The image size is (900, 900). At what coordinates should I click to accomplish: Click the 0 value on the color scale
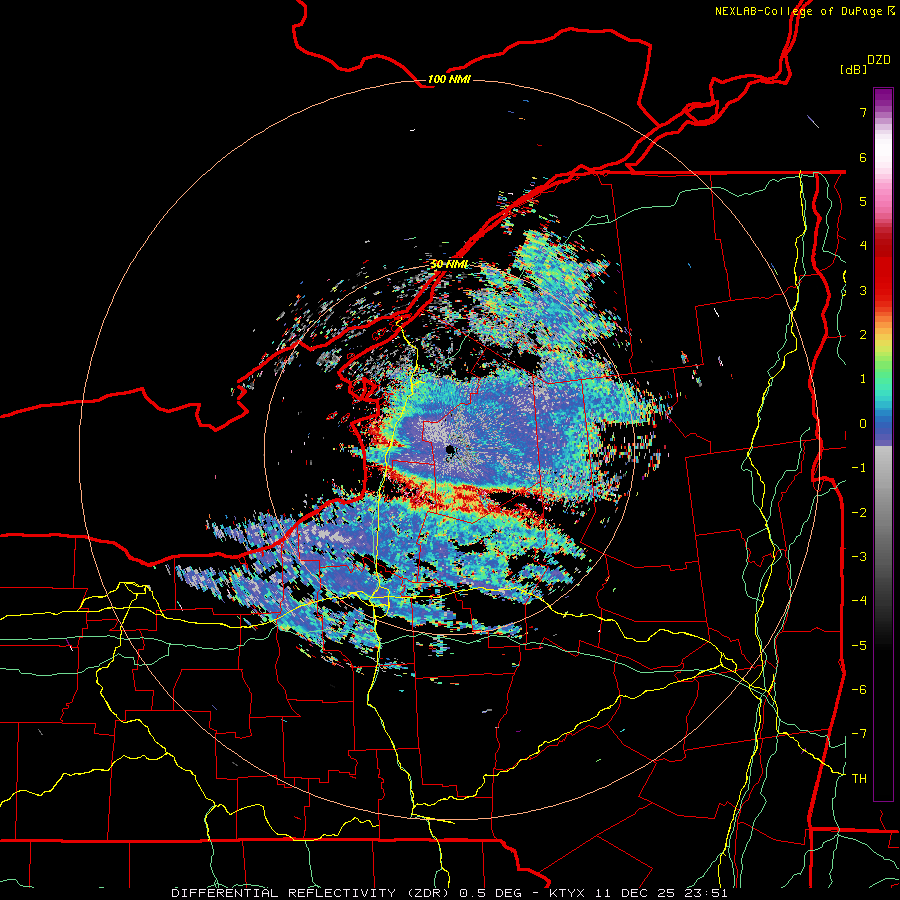863,424
